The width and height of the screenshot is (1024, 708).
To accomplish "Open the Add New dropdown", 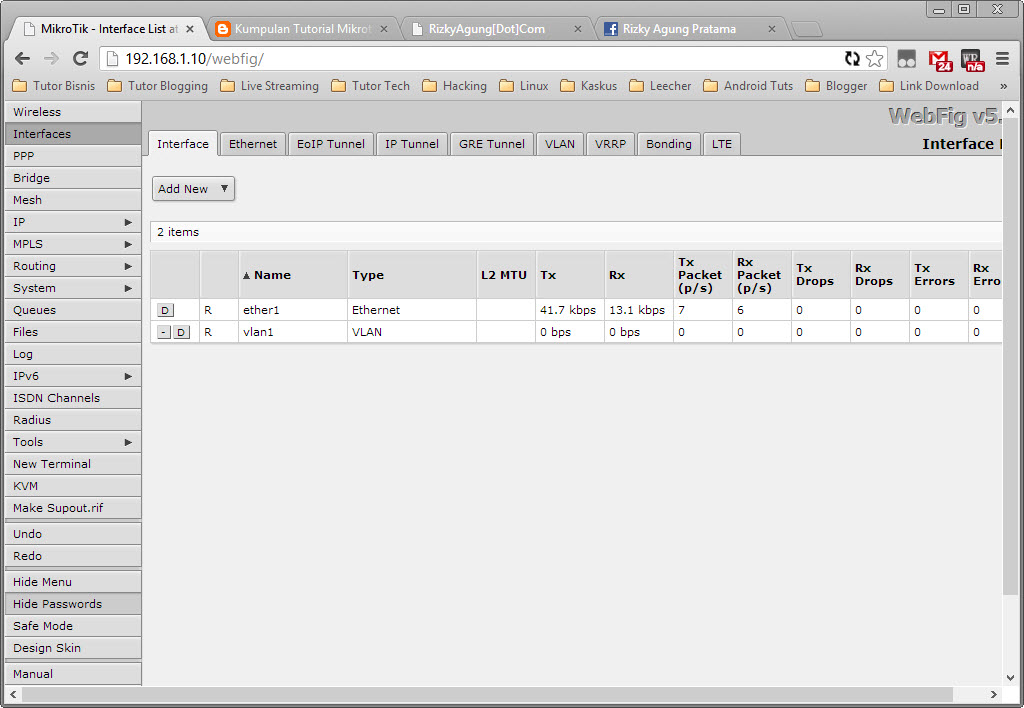I will (193, 189).
